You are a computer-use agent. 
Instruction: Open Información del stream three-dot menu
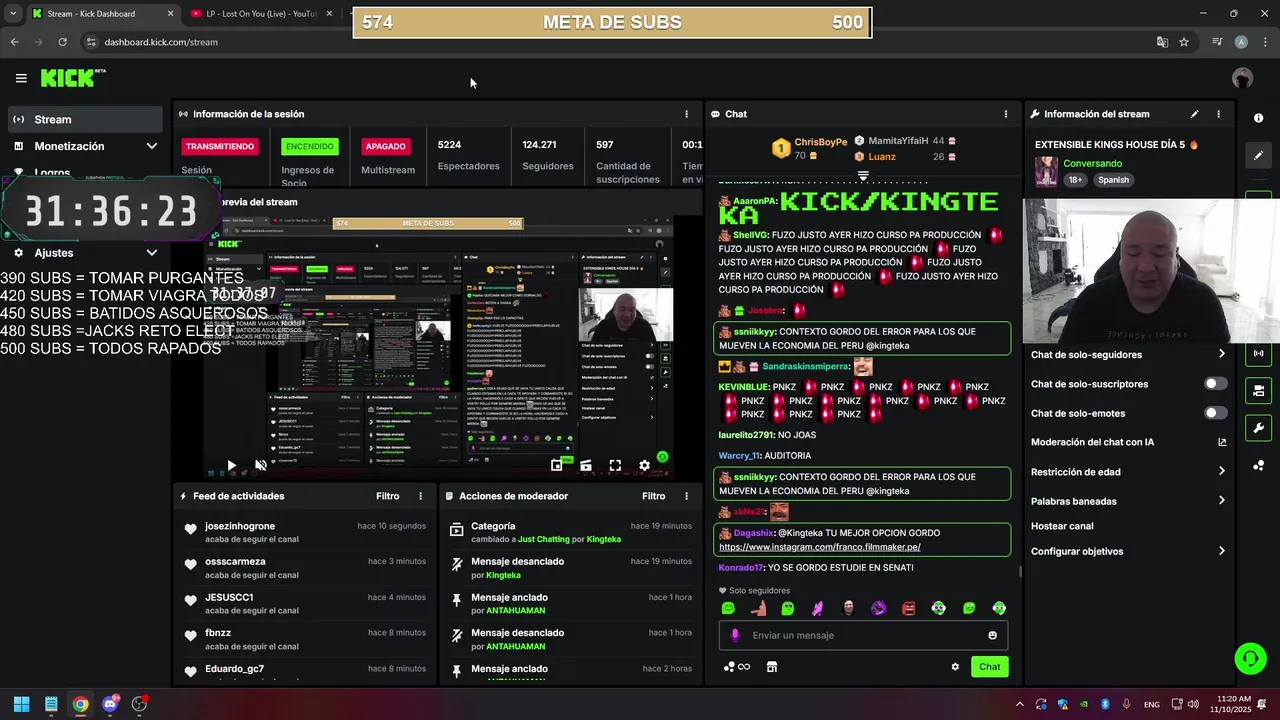tap(1218, 114)
